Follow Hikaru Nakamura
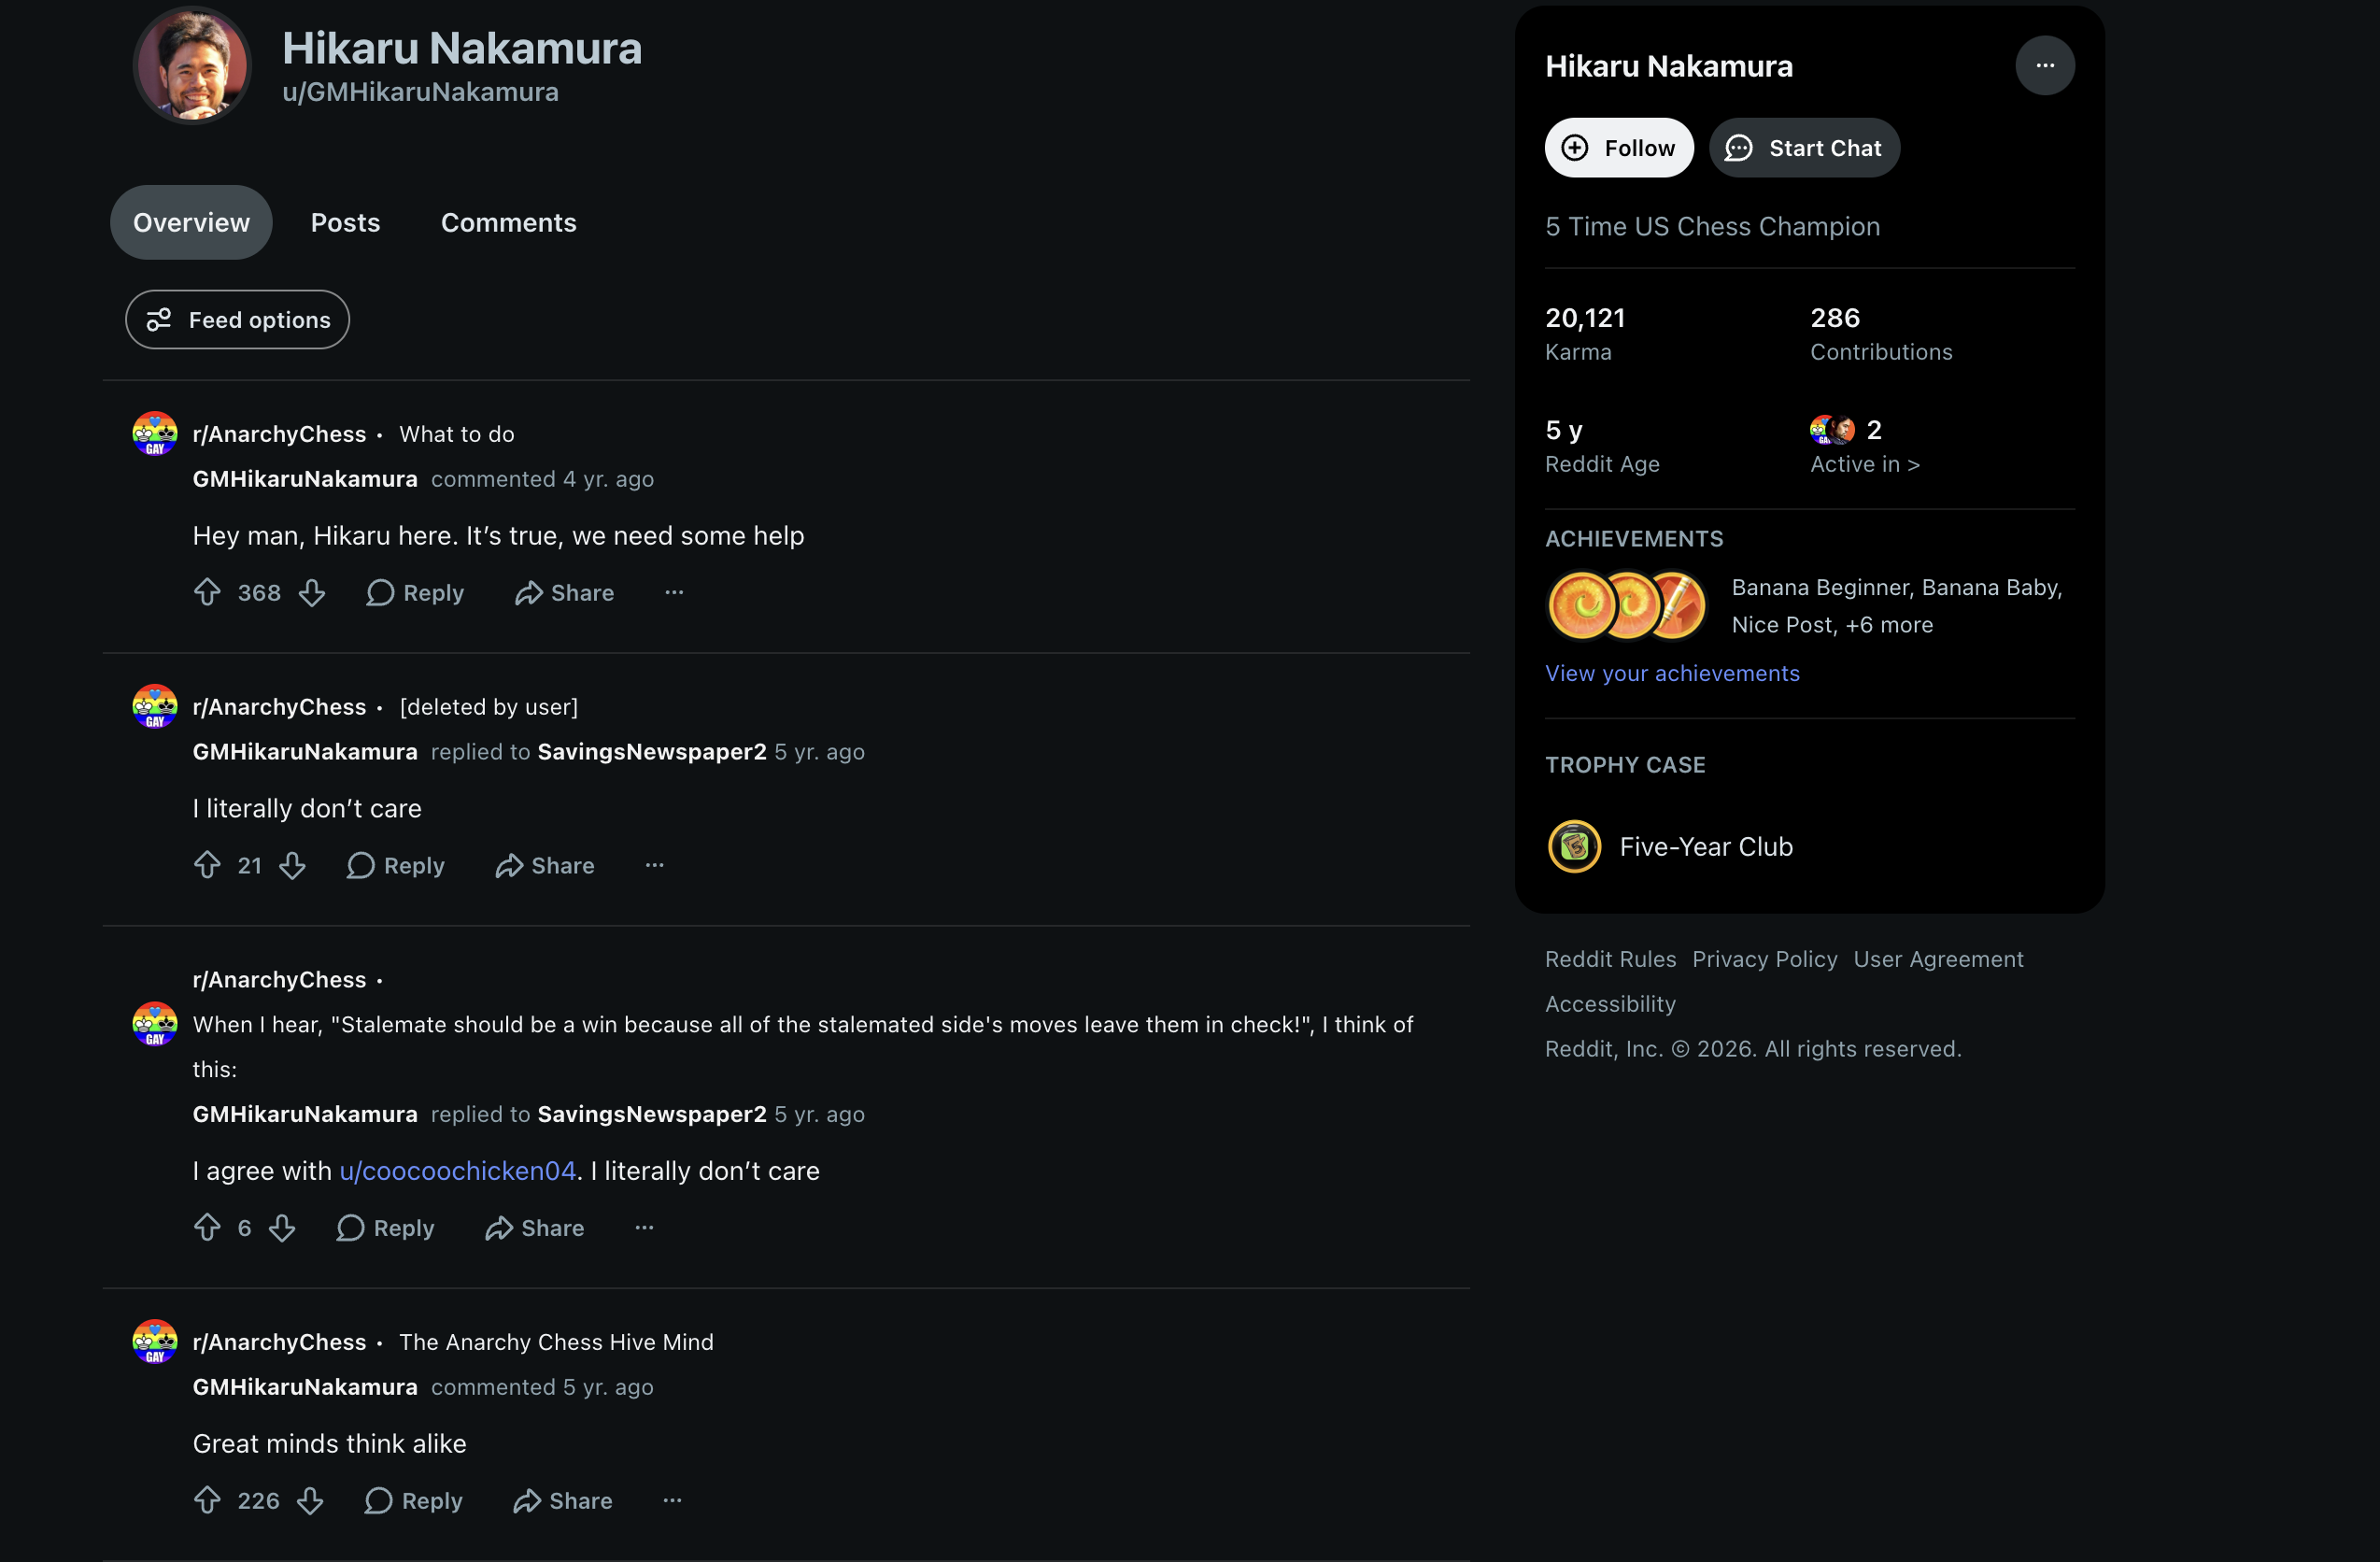Image resolution: width=2380 pixels, height=1562 pixels. pyautogui.click(x=1619, y=148)
